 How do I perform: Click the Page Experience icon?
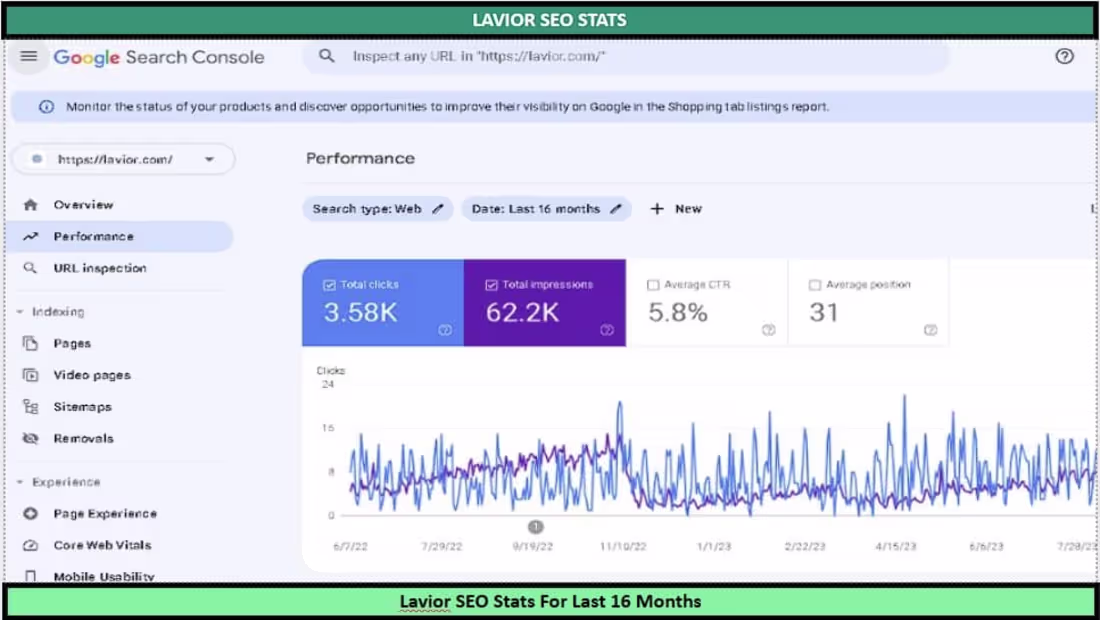(x=30, y=513)
